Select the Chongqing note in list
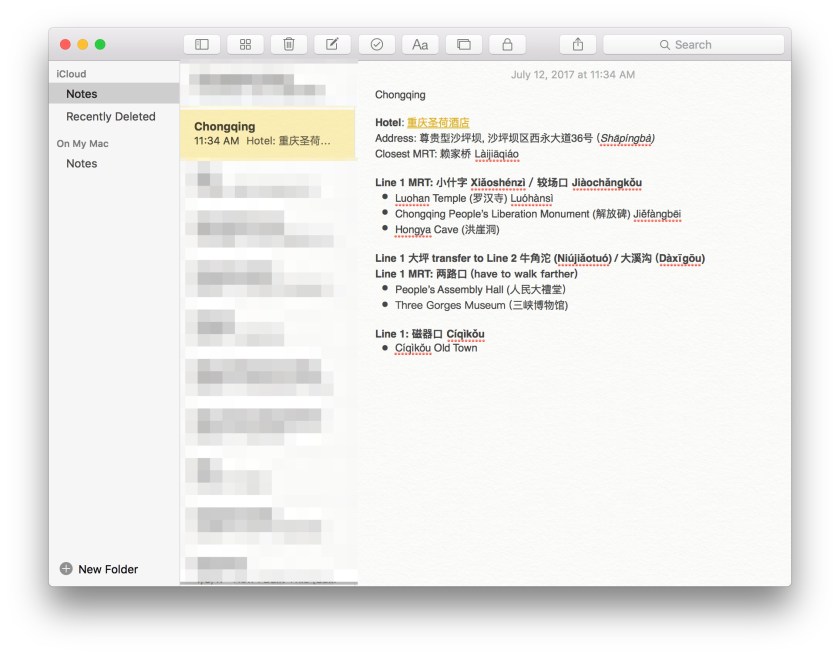This screenshot has height=656, width=840. click(x=268, y=134)
